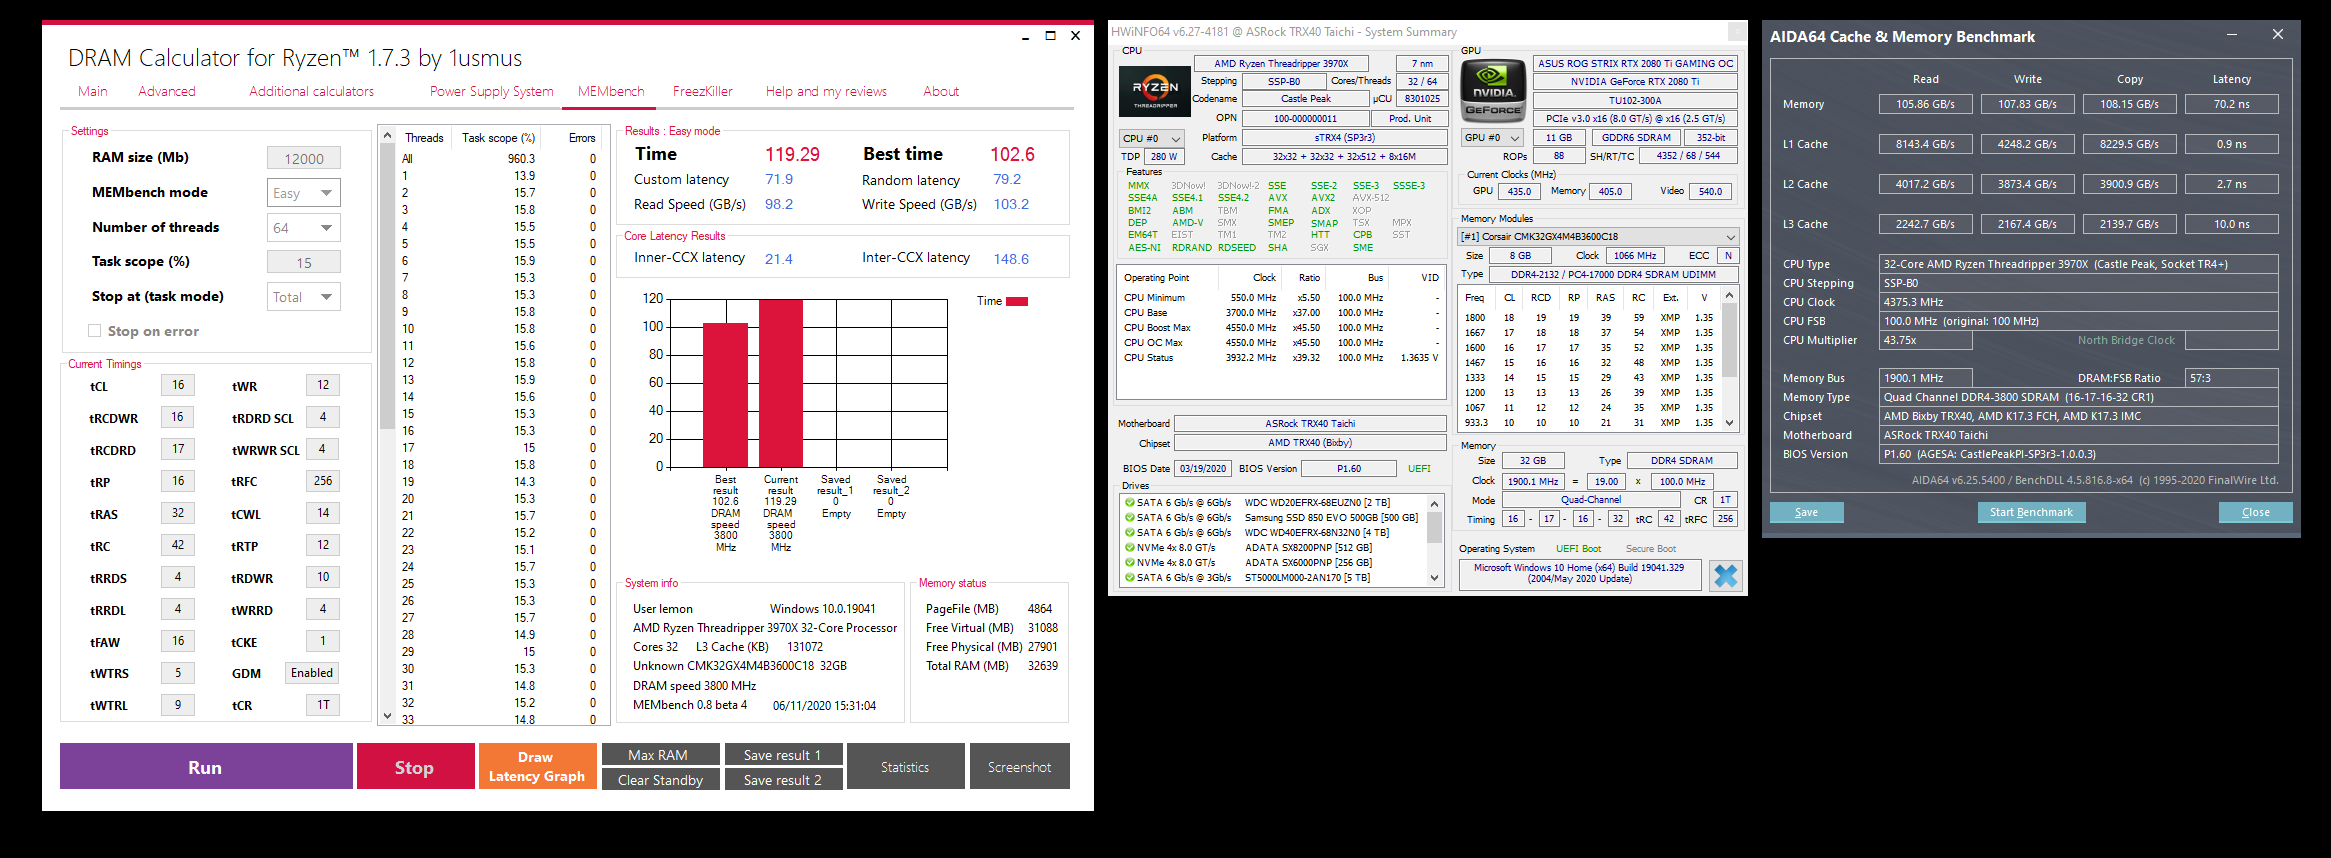Click the Current result red bar in chart

click(781, 382)
